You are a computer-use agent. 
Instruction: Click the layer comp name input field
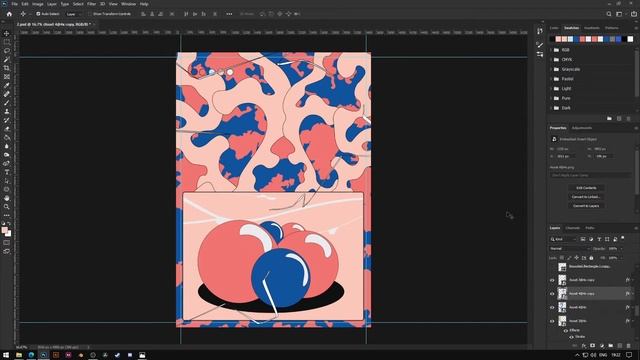pyautogui.click(x=590, y=175)
